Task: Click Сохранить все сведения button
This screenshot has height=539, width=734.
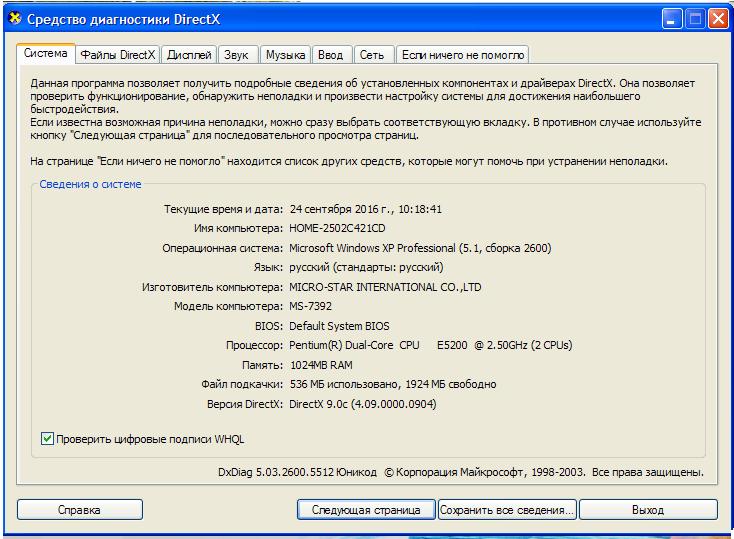Action: coord(507,509)
